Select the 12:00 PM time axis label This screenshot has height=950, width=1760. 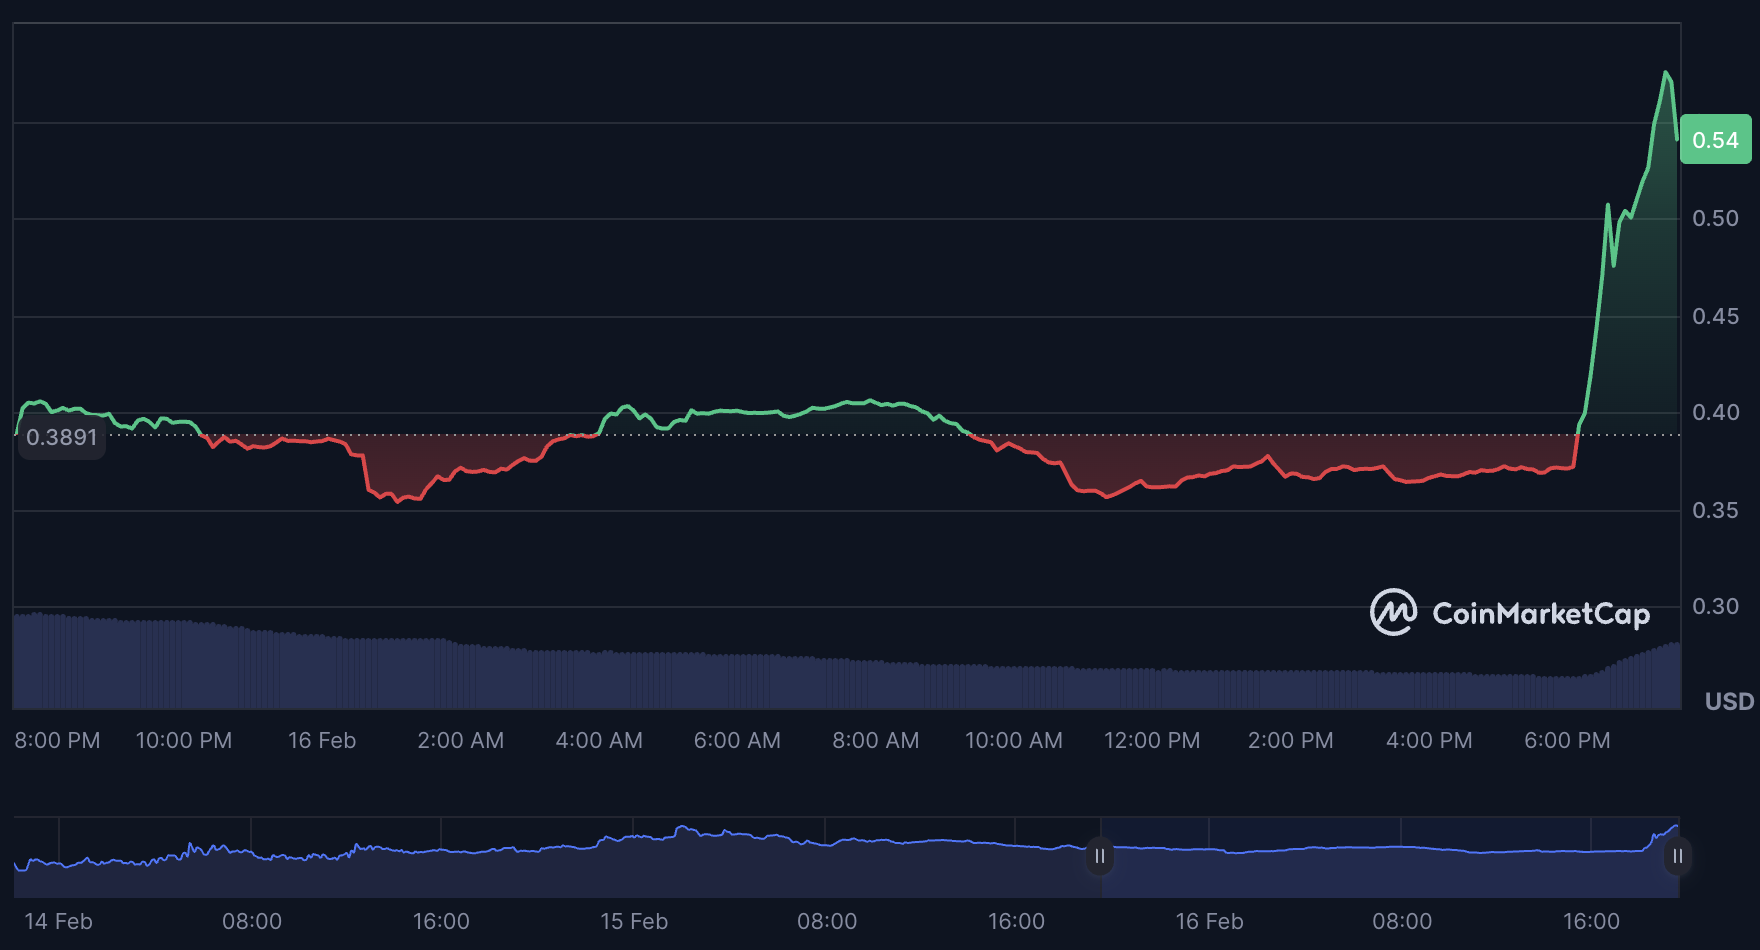pos(1151,740)
